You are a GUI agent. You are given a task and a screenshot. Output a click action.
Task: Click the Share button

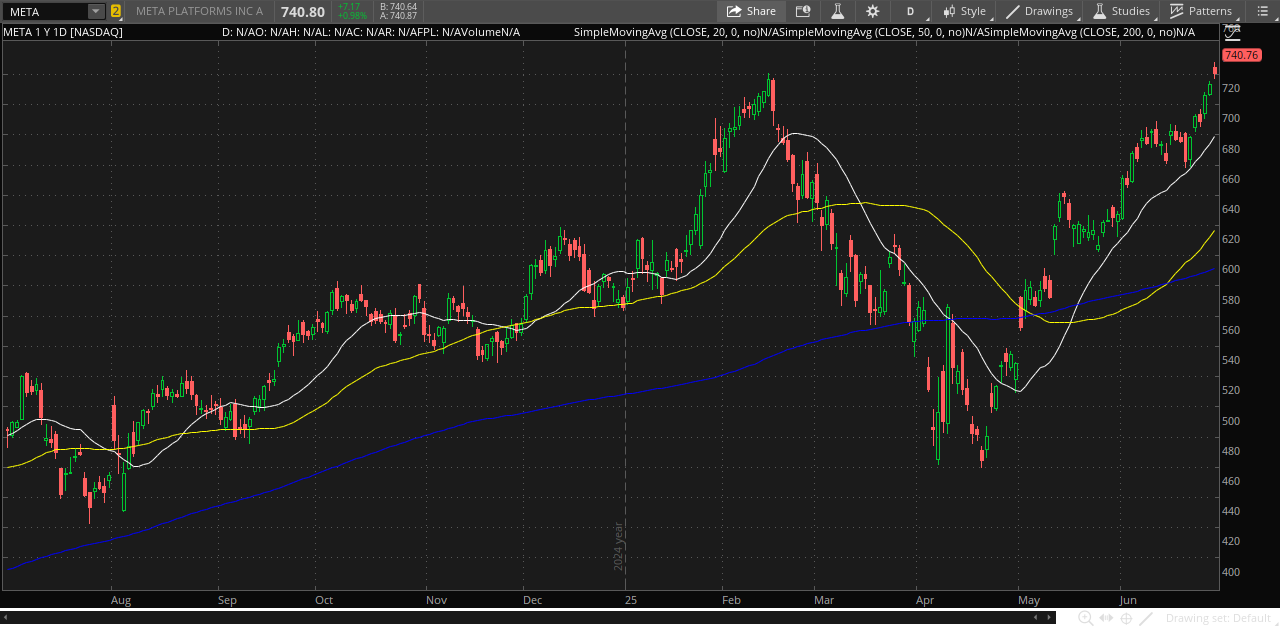pyautogui.click(x=751, y=11)
